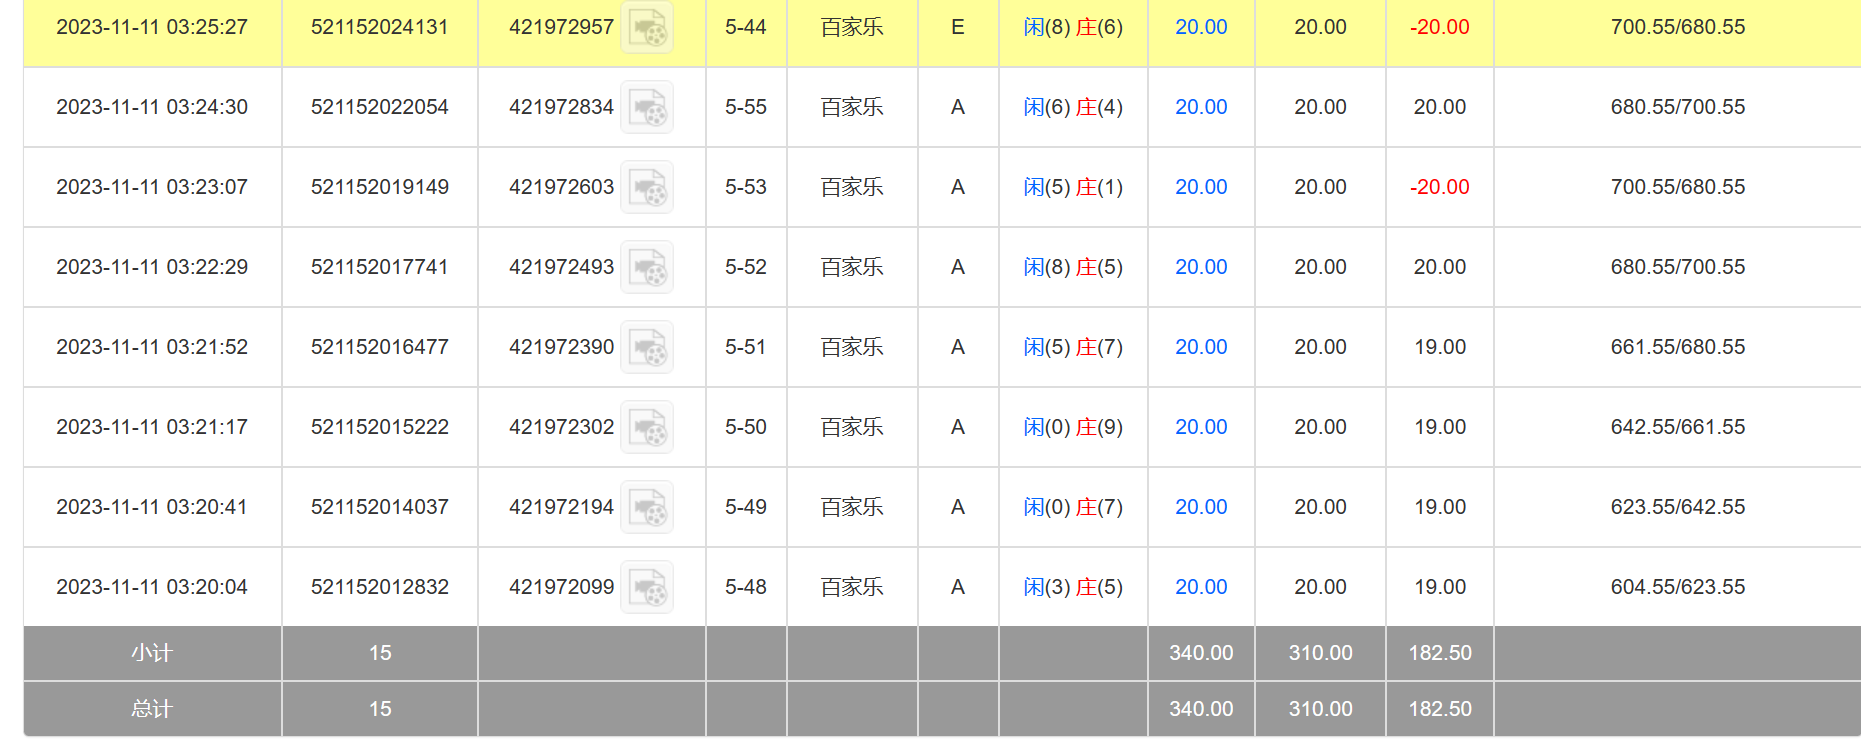Click result 闲(8) 庄(6)
Viewport: 1861px width, 742px height.
coord(1073,27)
